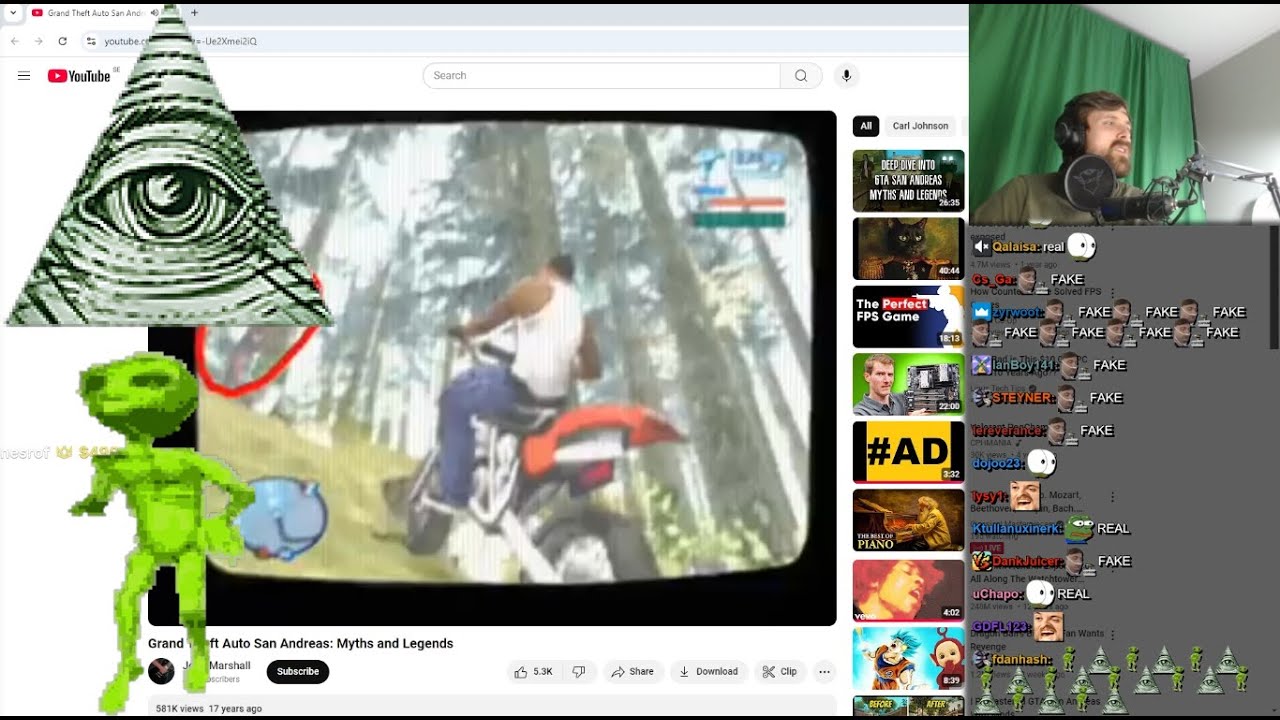Open the Jimi Hendrix 4:02 thumbnail
Image resolution: width=1280 pixels, height=720 pixels.
[x=908, y=590]
